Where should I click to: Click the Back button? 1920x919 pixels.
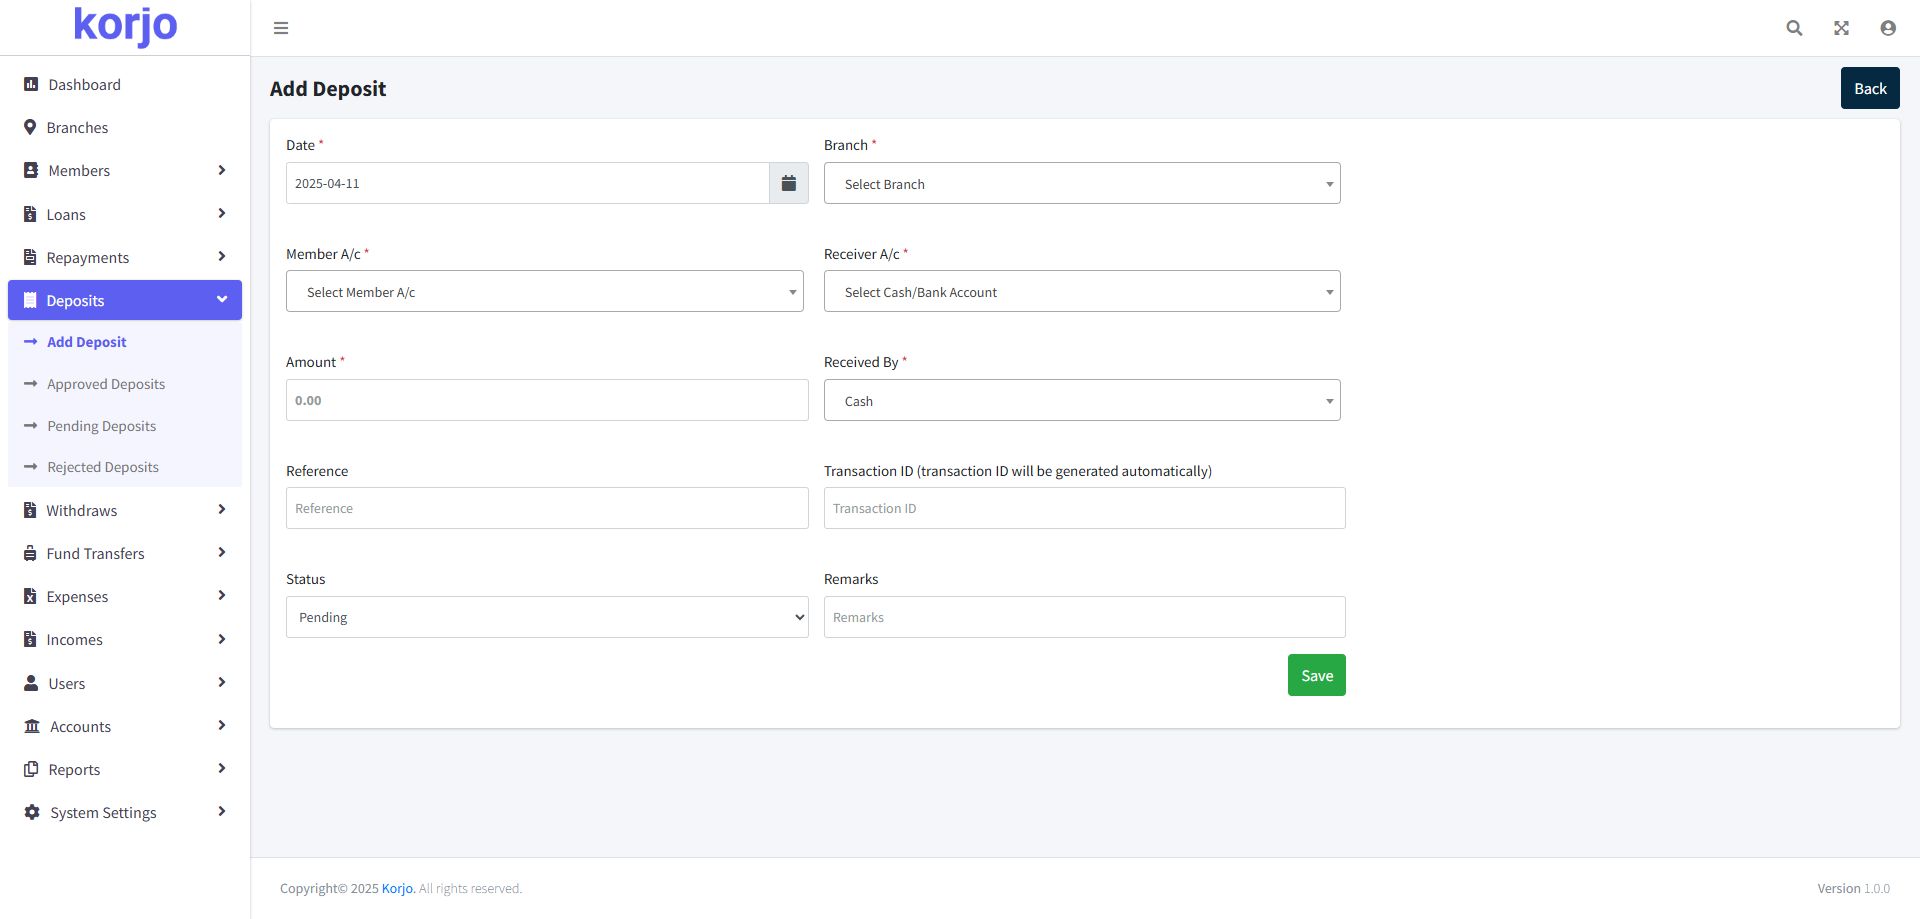click(1869, 89)
